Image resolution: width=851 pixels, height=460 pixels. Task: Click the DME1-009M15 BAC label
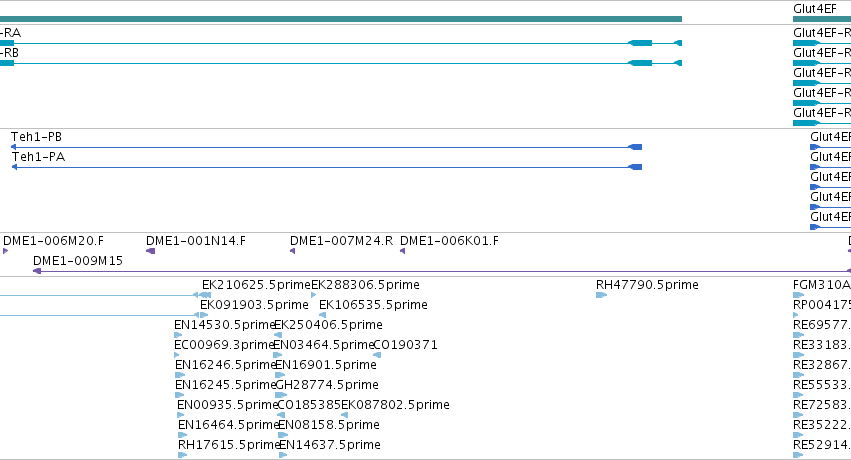(78, 261)
